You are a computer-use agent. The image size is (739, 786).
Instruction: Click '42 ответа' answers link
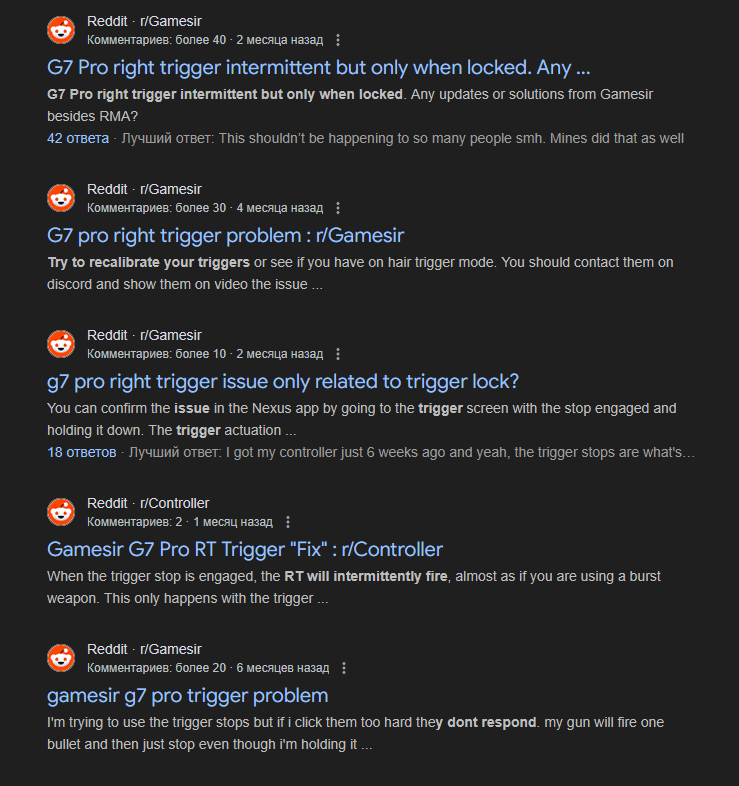[x=78, y=138]
